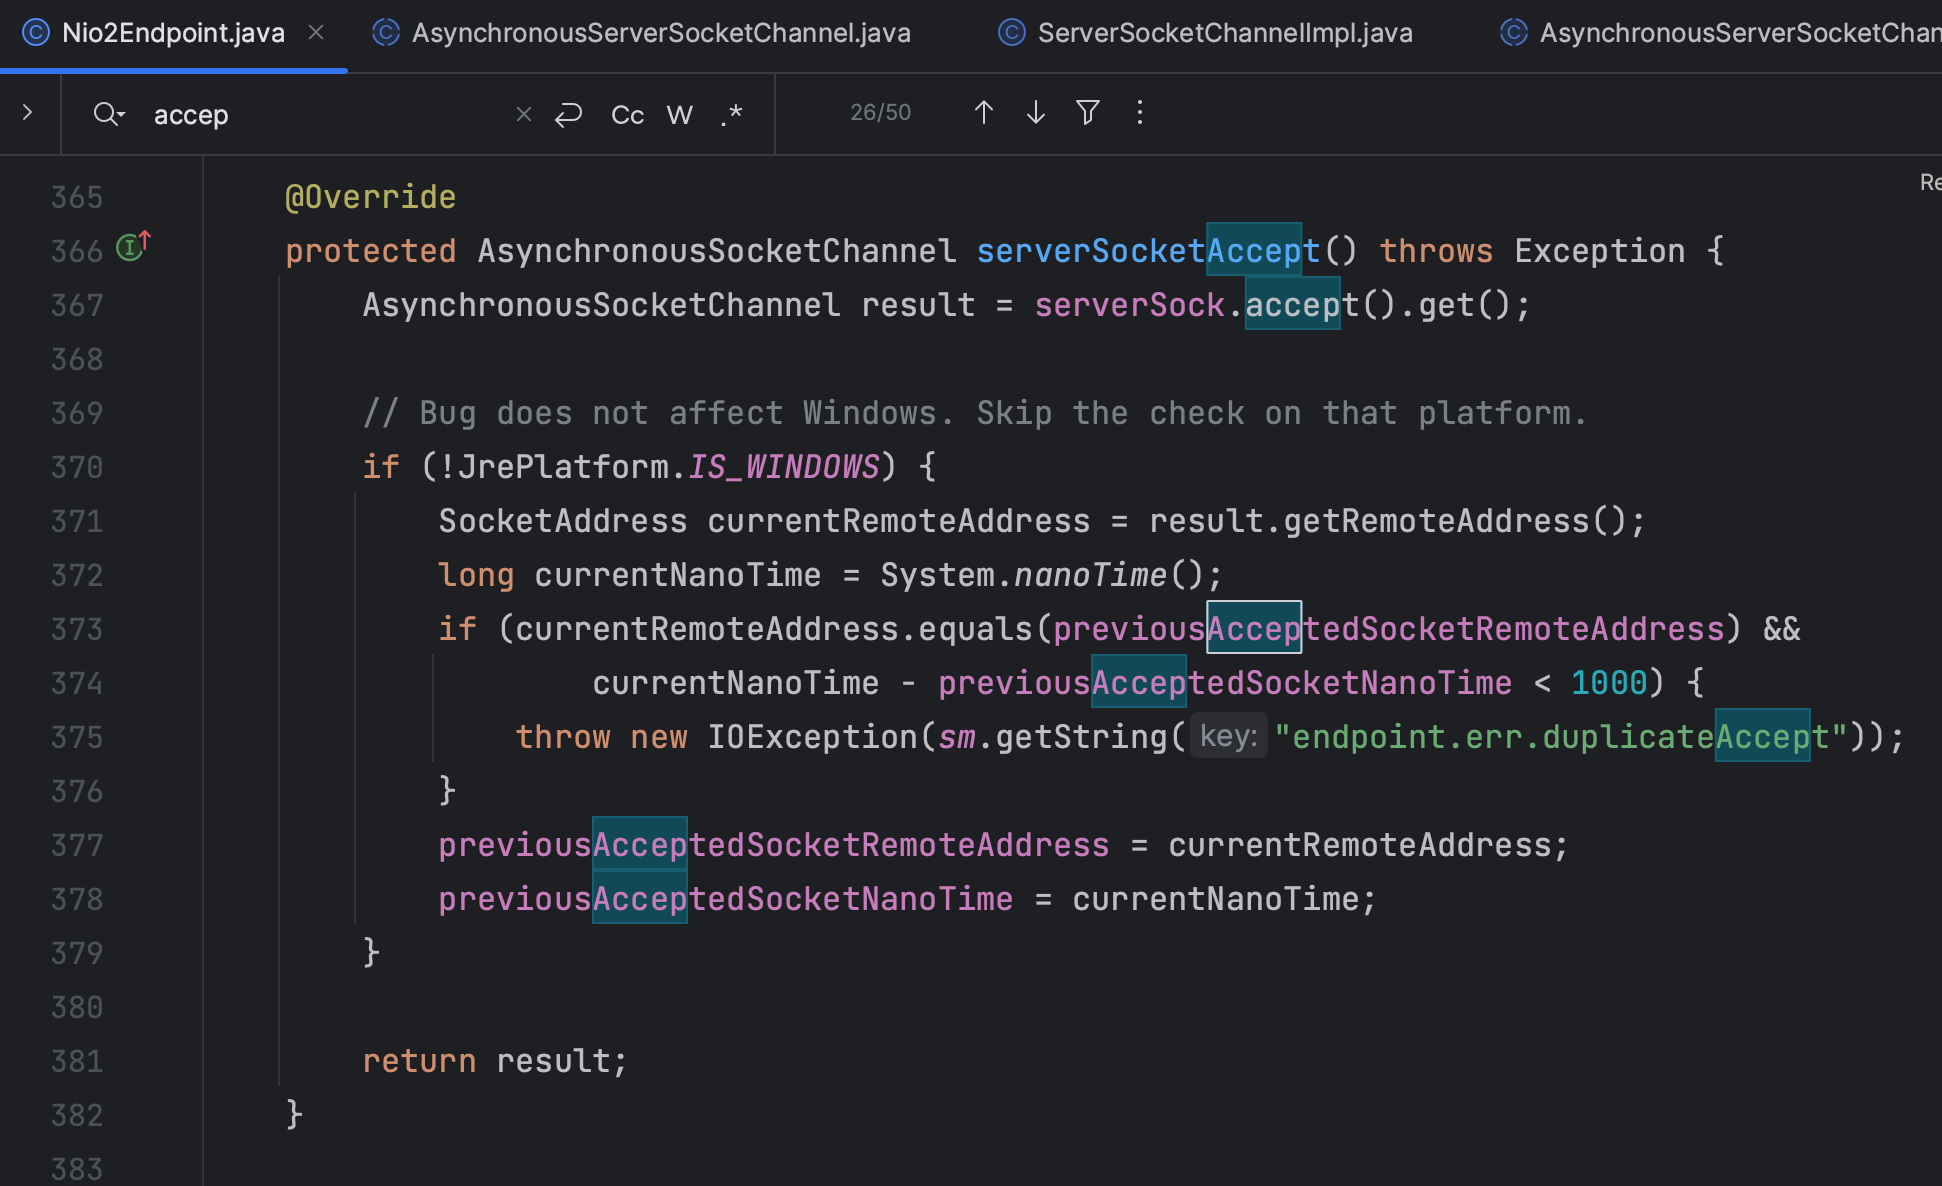Image resolution: width=1942 pixels, height=1186 pixels.
Task: Open the Nio2Endpoint.java tab
Action: 172,33
